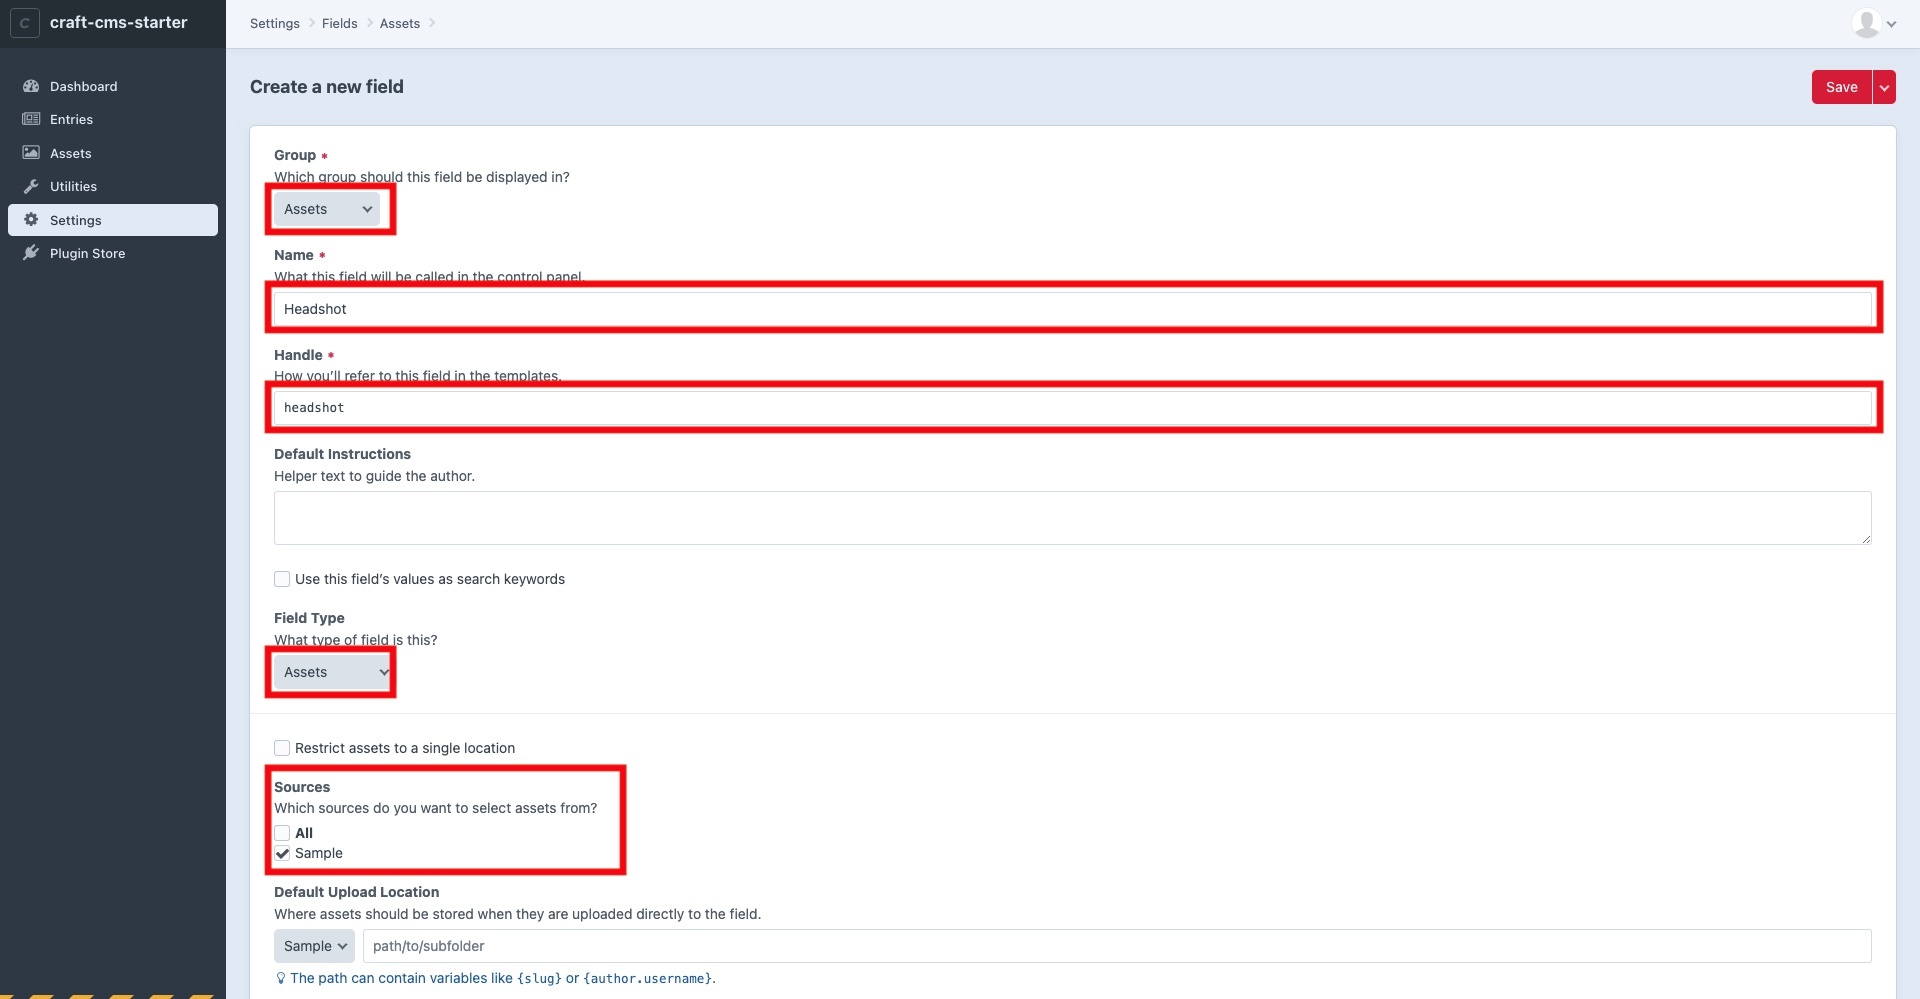1920x999 pixels.
Task: Focus the Name field containing Headshot
Action: tap(1072, 309)
